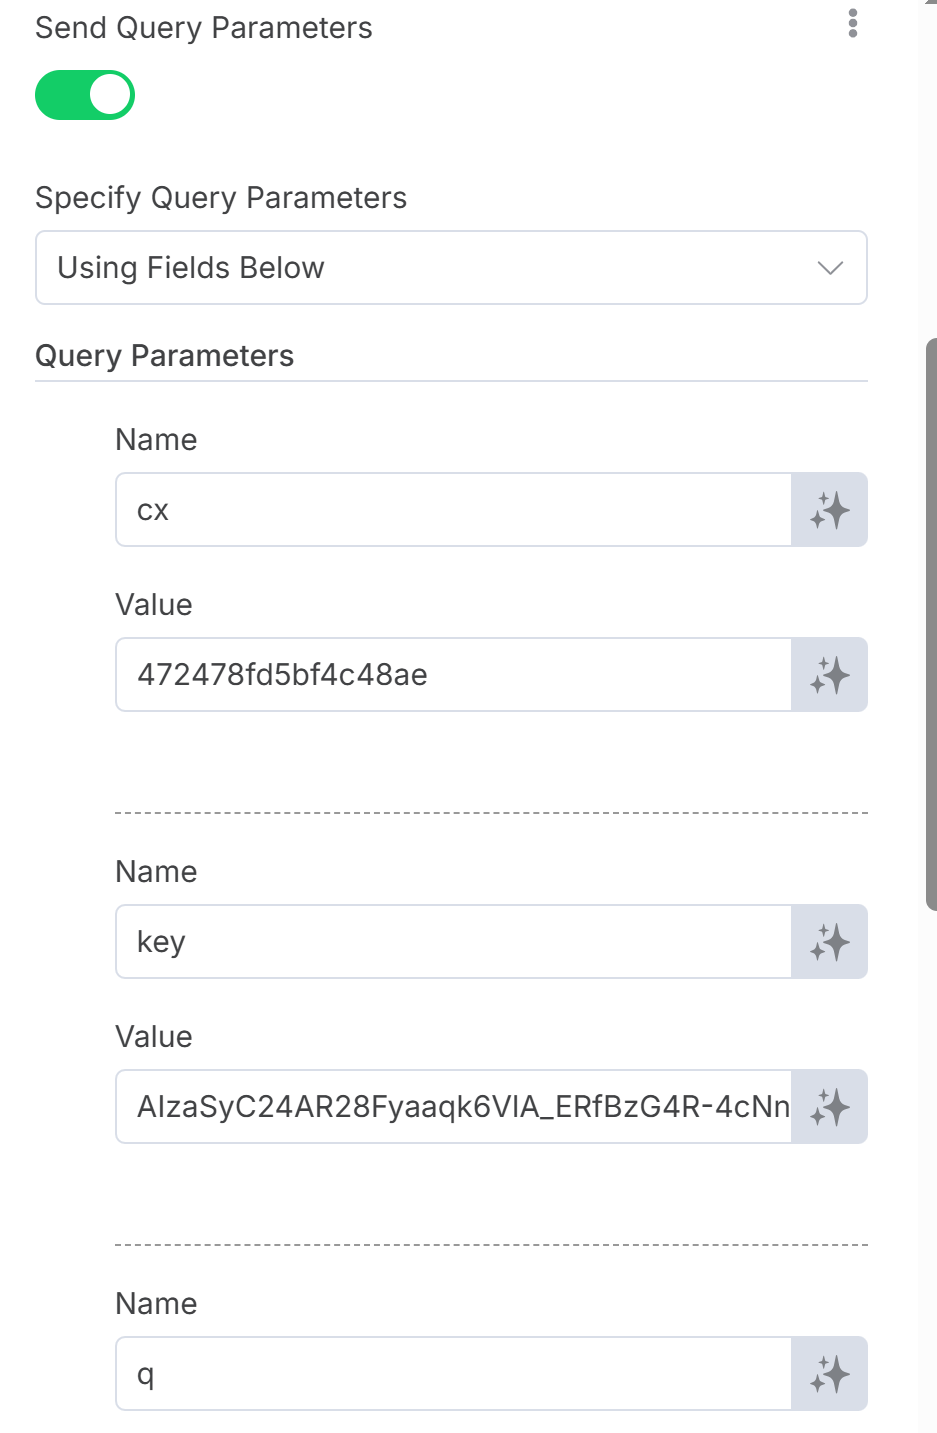Click the Specify Query Parameters label

221,198
